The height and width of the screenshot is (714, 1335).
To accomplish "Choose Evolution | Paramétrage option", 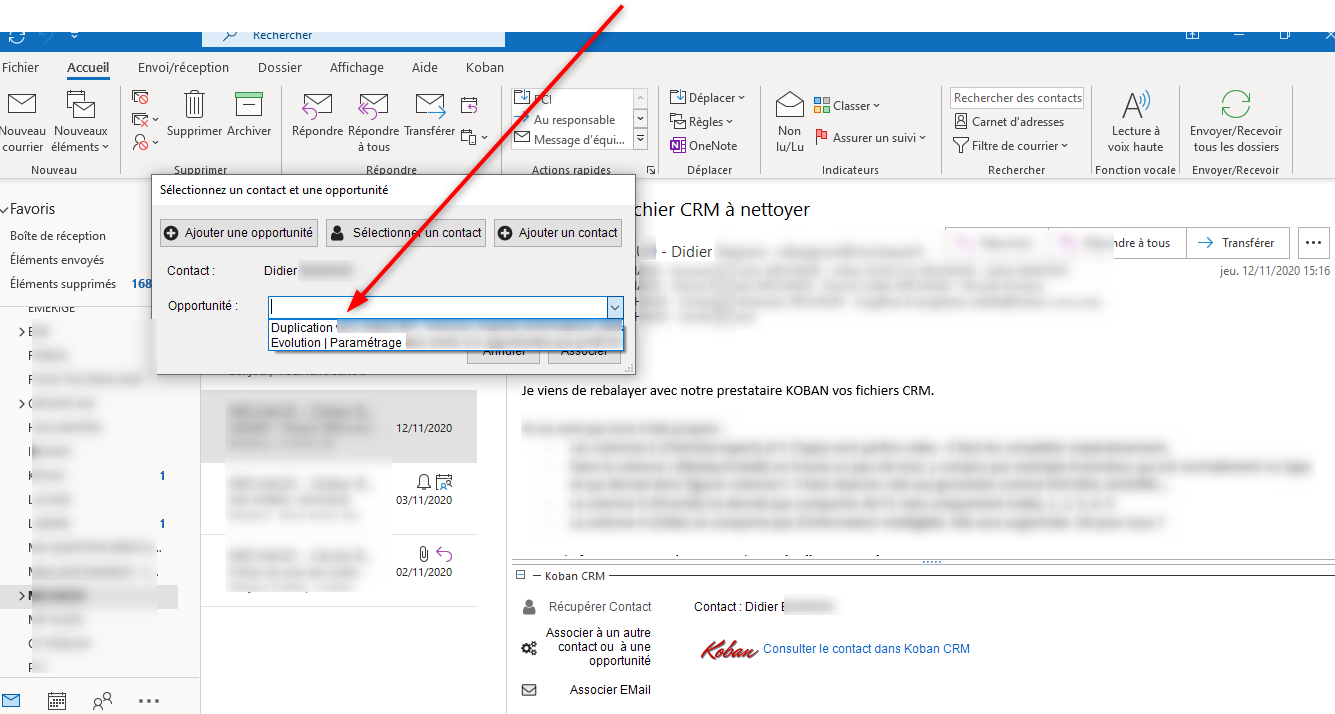I will coord(446,342).
